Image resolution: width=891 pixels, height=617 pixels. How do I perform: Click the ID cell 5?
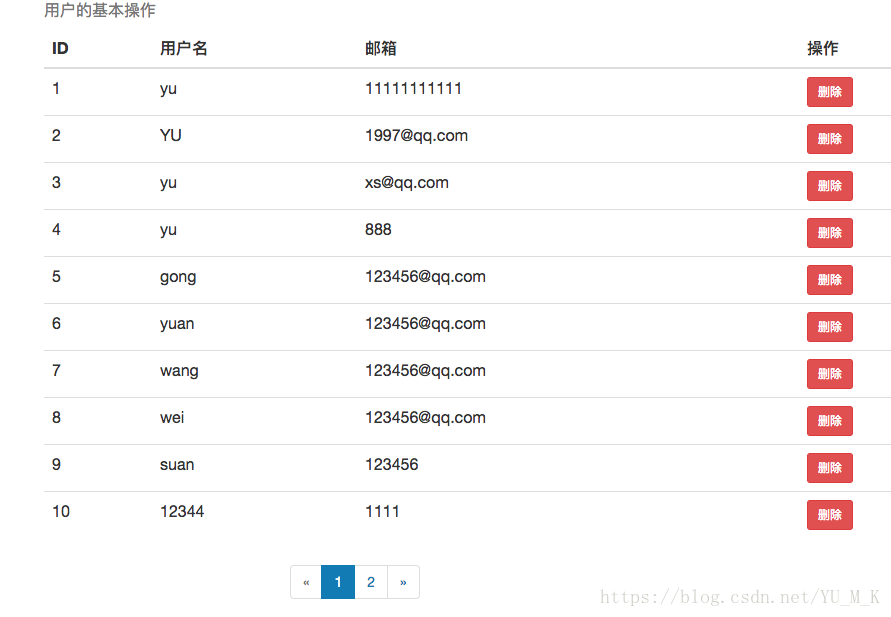(x=56, y=277)
